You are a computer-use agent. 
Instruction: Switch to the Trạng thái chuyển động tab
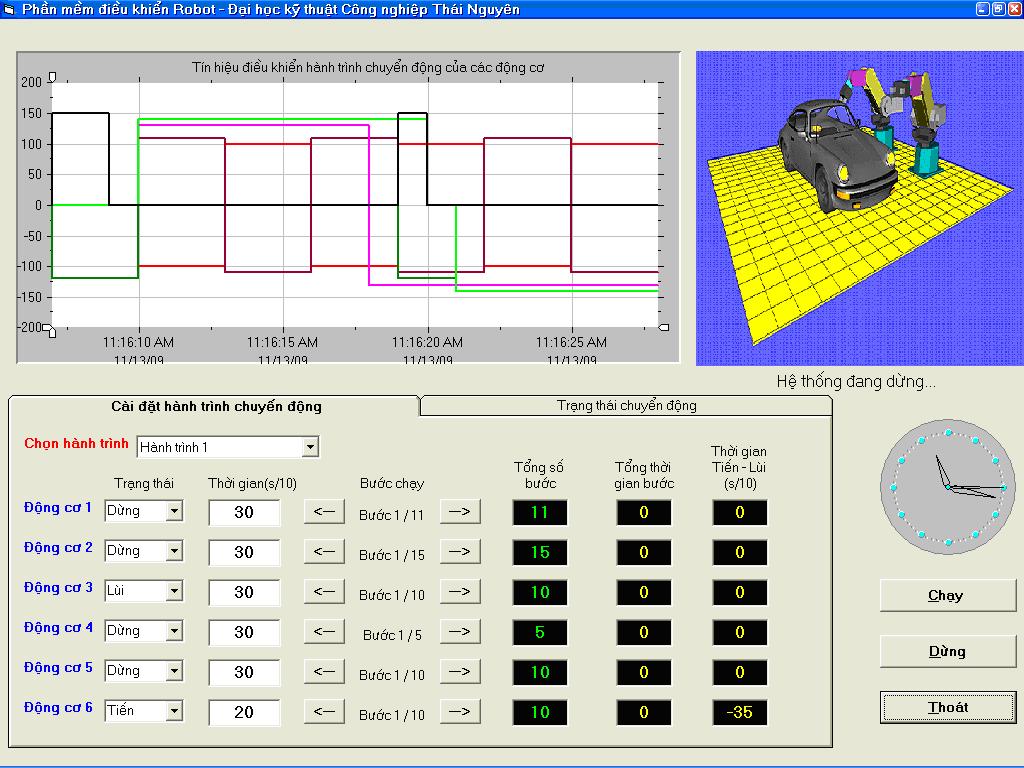click(626, 406)
